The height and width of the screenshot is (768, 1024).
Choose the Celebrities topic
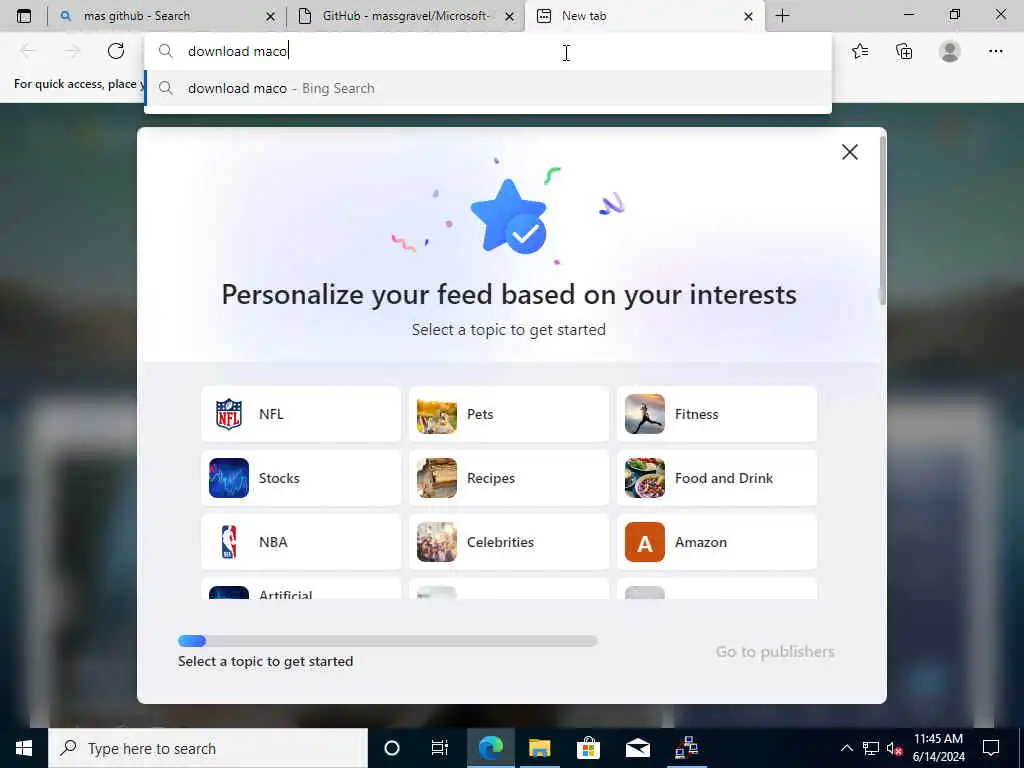click(509, 542)
